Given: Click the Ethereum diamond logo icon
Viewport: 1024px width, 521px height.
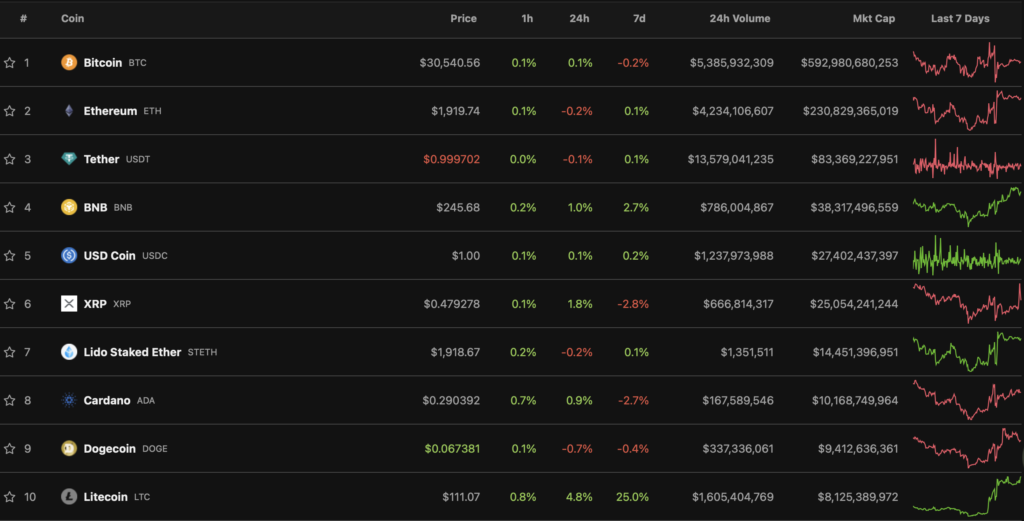Looking at the screenshot, I should [69, 111].
